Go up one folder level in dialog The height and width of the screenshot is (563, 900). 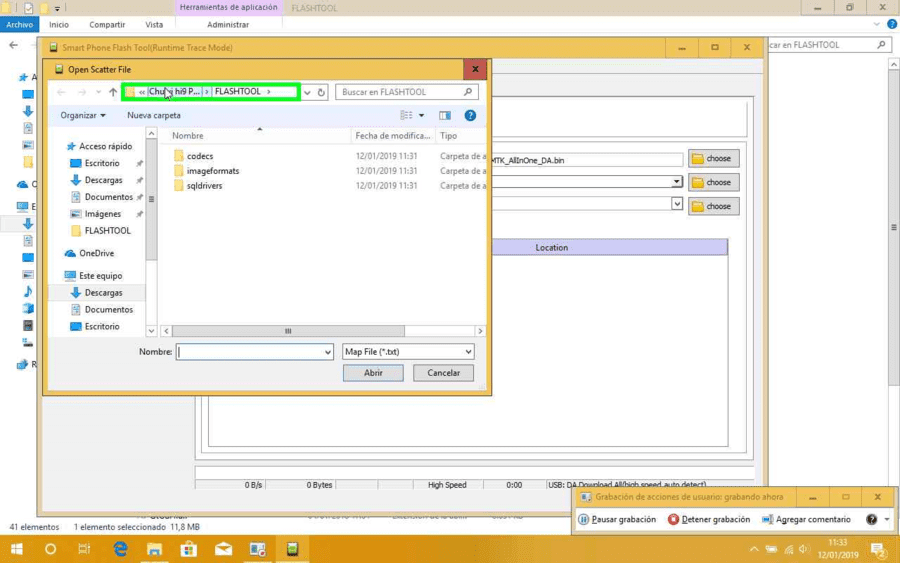pyautogui.click(x=113, y=92)
